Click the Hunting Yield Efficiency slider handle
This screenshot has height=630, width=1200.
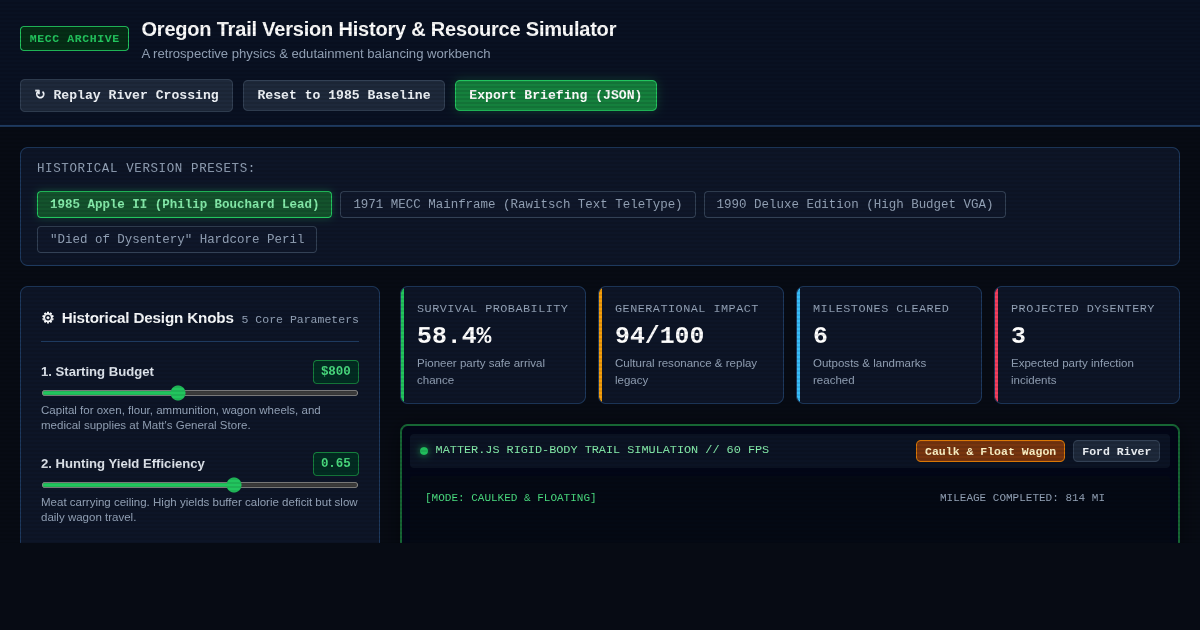pos(234,485)
